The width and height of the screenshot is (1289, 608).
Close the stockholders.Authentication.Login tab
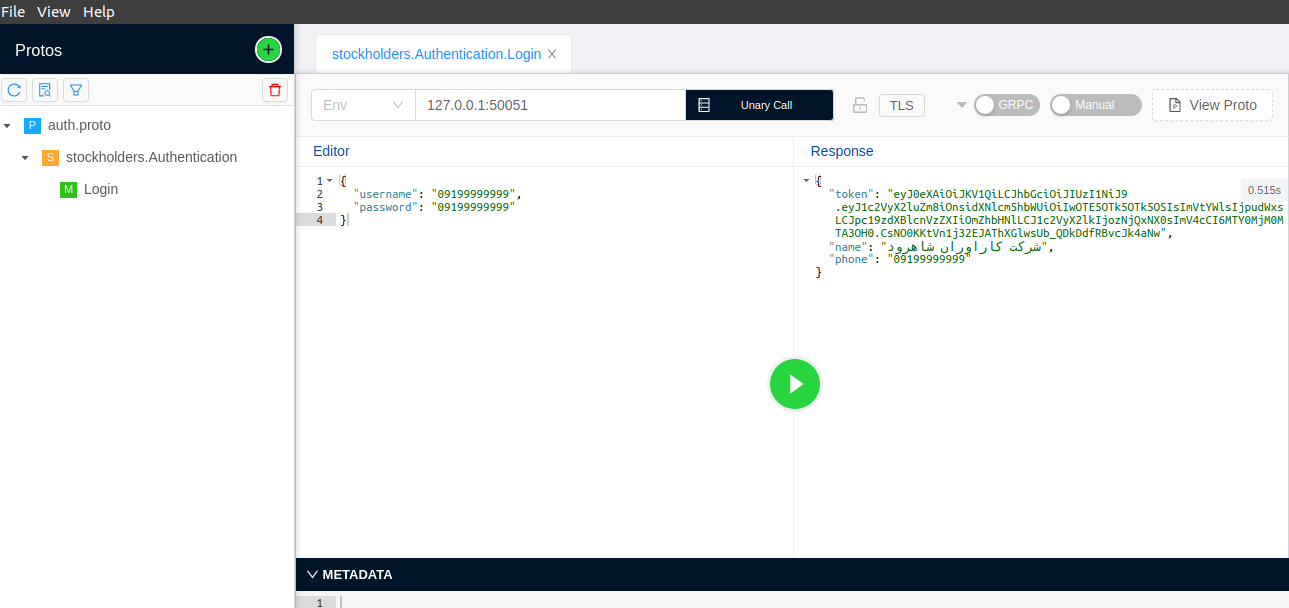[552, 54]
